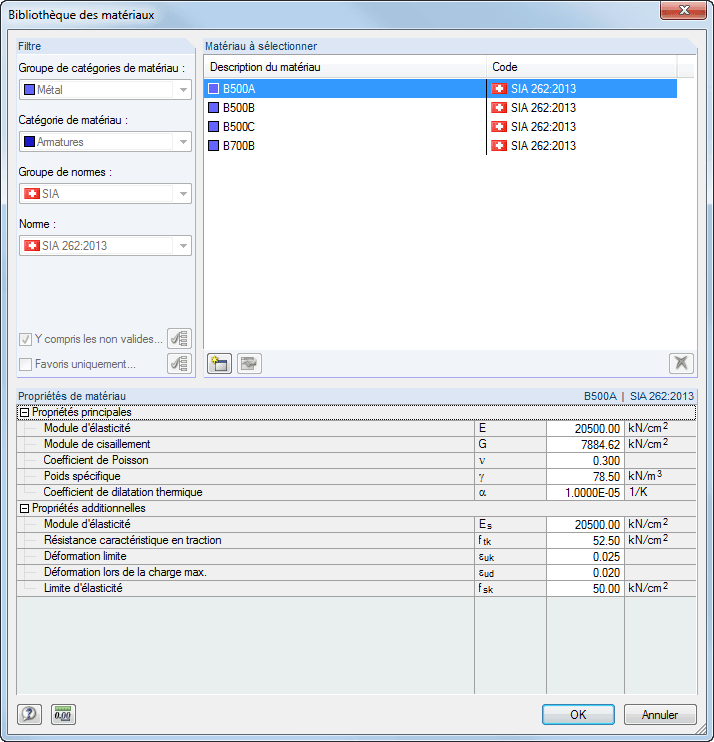
Task: Click specific weight value 78.50
Action: point(585,477)
